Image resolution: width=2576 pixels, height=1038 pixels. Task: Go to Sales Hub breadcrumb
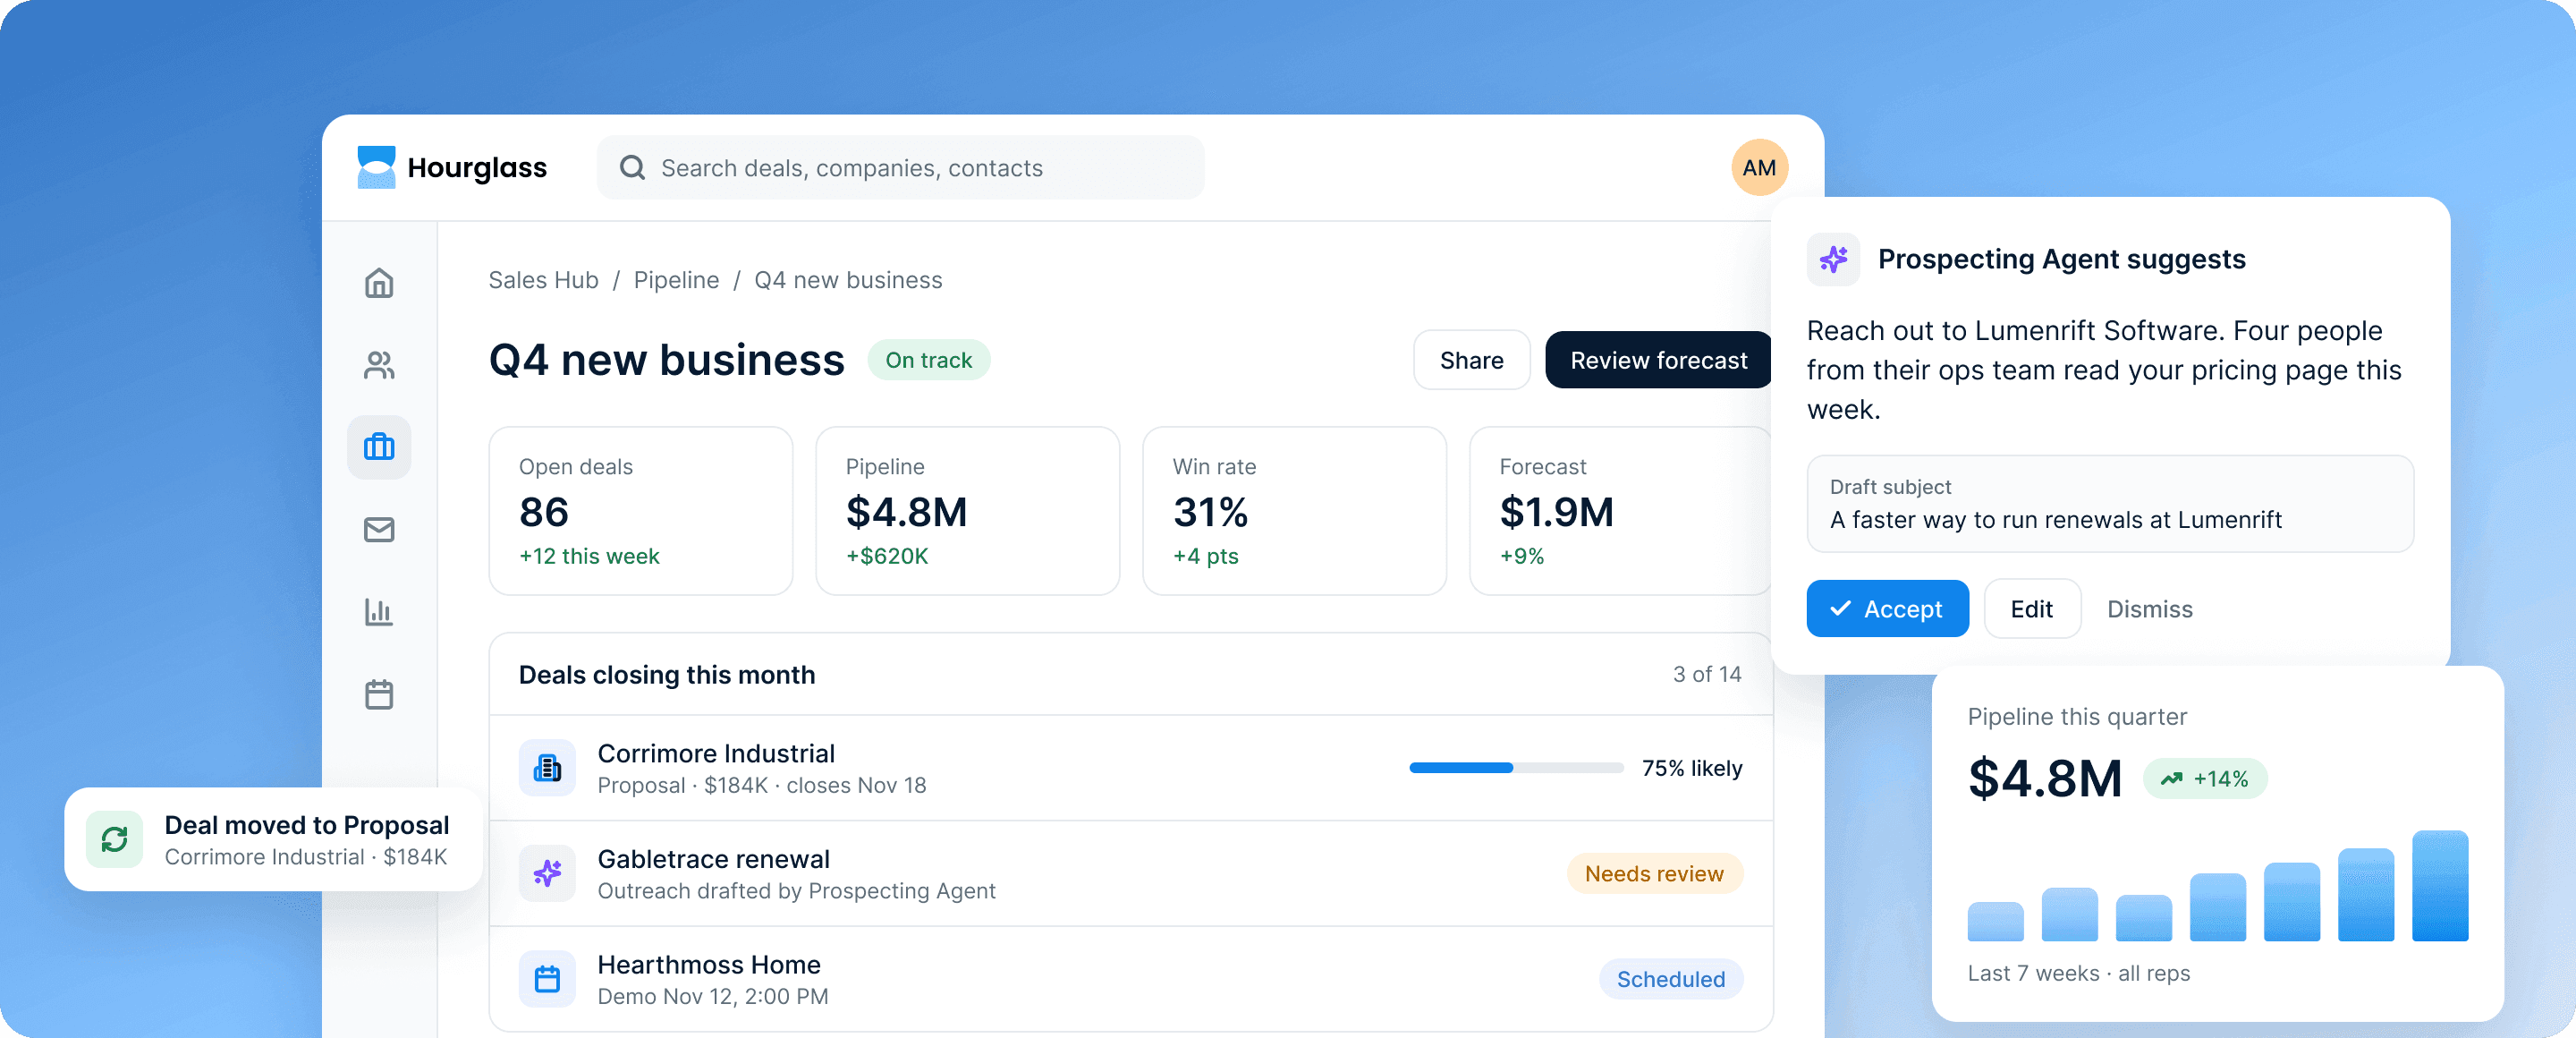click(x=543, y=280)
